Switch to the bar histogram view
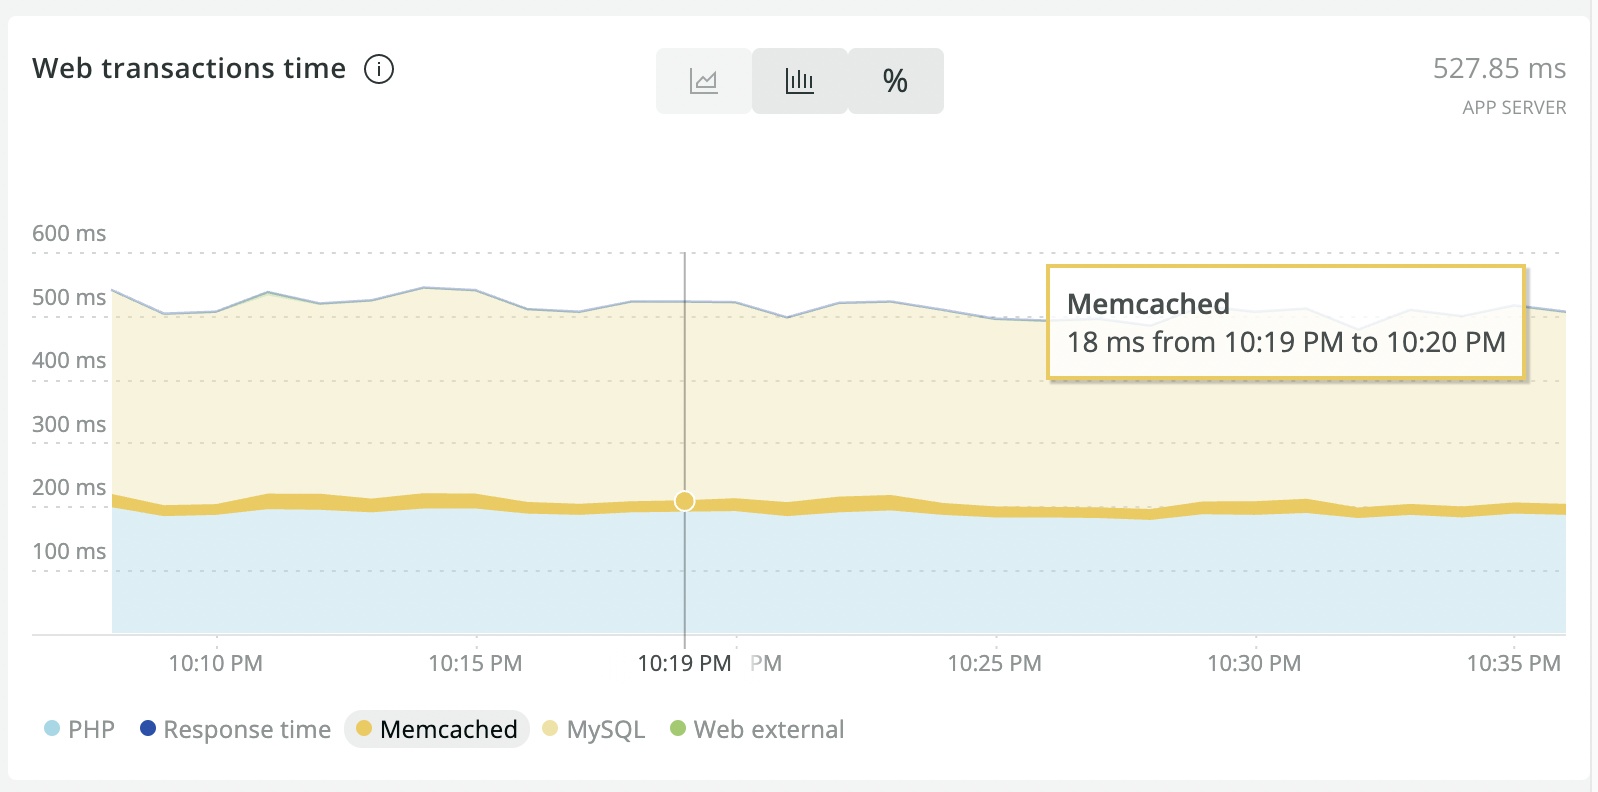This screenshot has width=1598, height=792. [800, 81]
